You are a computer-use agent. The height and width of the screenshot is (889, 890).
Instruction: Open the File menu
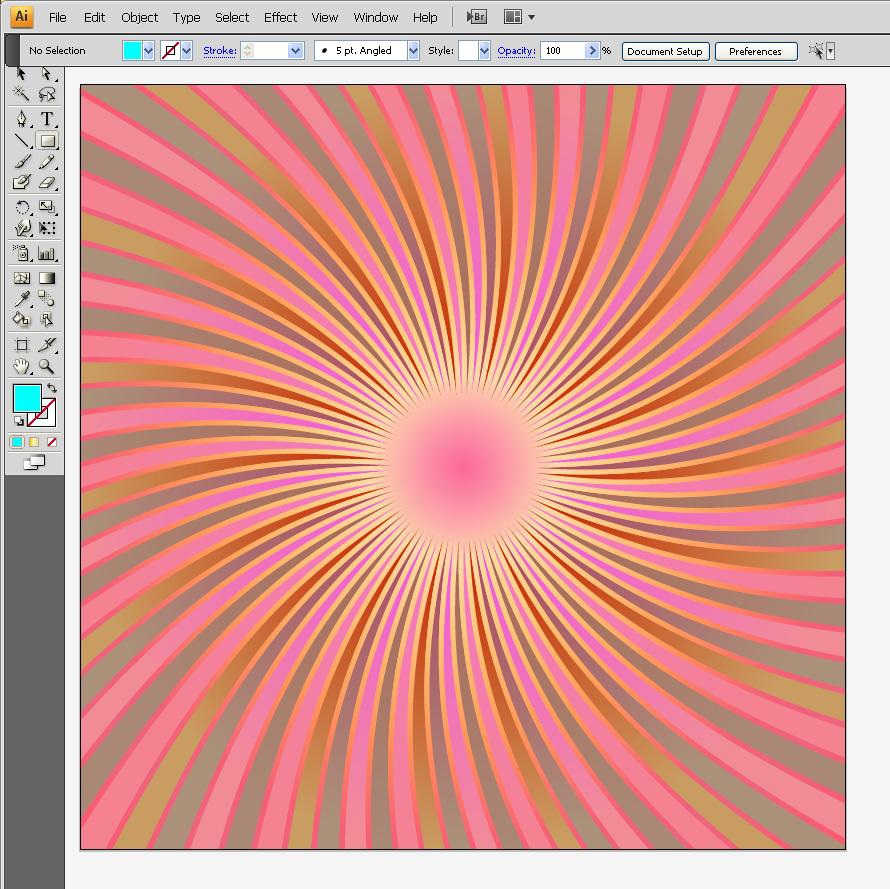pyautogui.click(x=57, y=18)
